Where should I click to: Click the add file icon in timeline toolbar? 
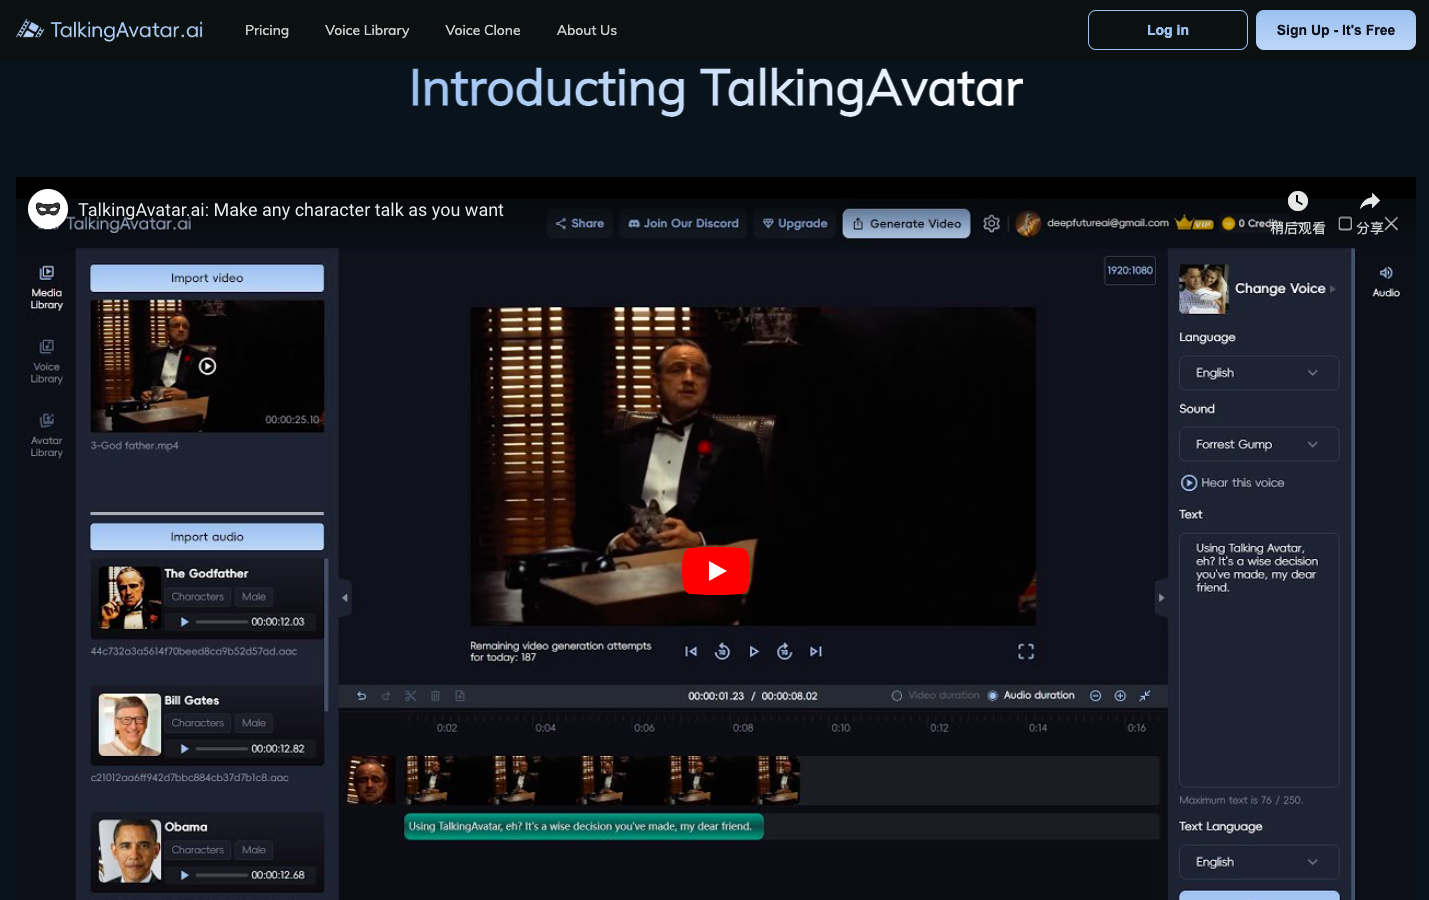point(460,696)
